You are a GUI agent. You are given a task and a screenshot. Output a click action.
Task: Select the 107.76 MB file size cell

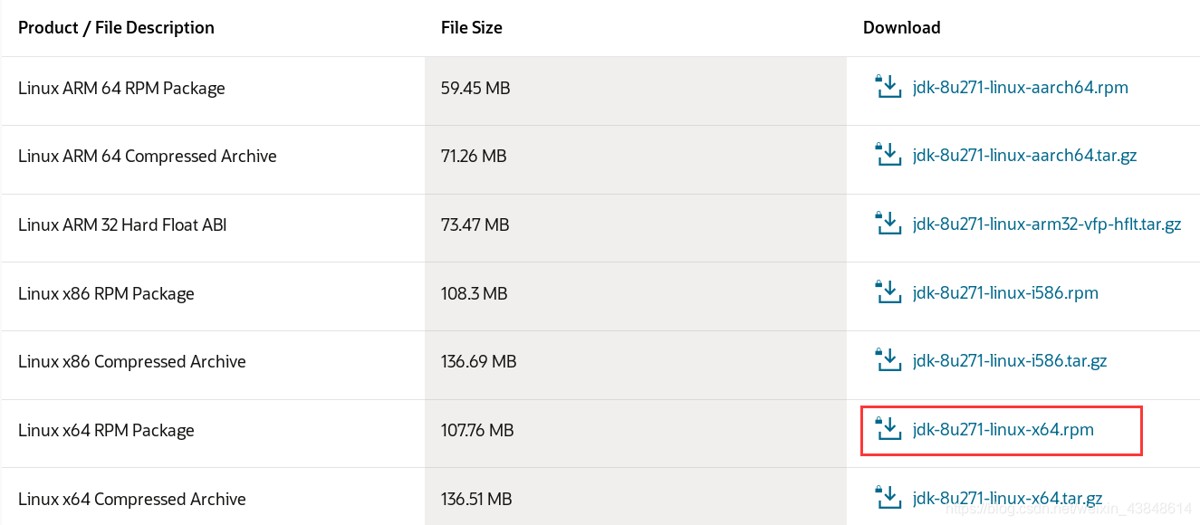477,430
